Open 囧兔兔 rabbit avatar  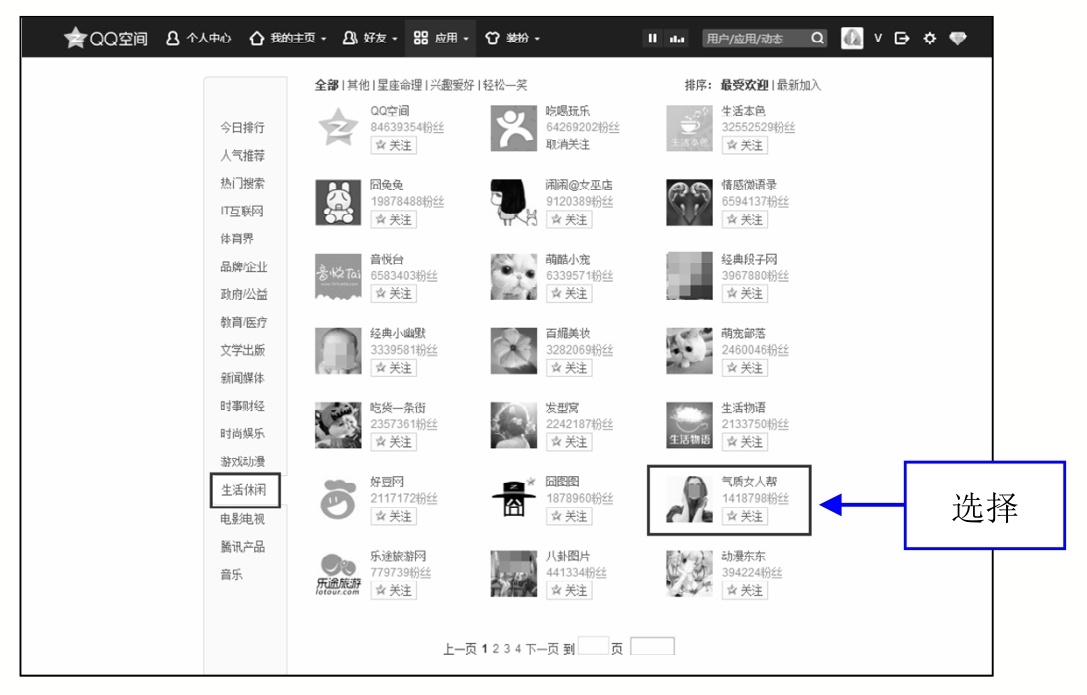coord(338,202)
